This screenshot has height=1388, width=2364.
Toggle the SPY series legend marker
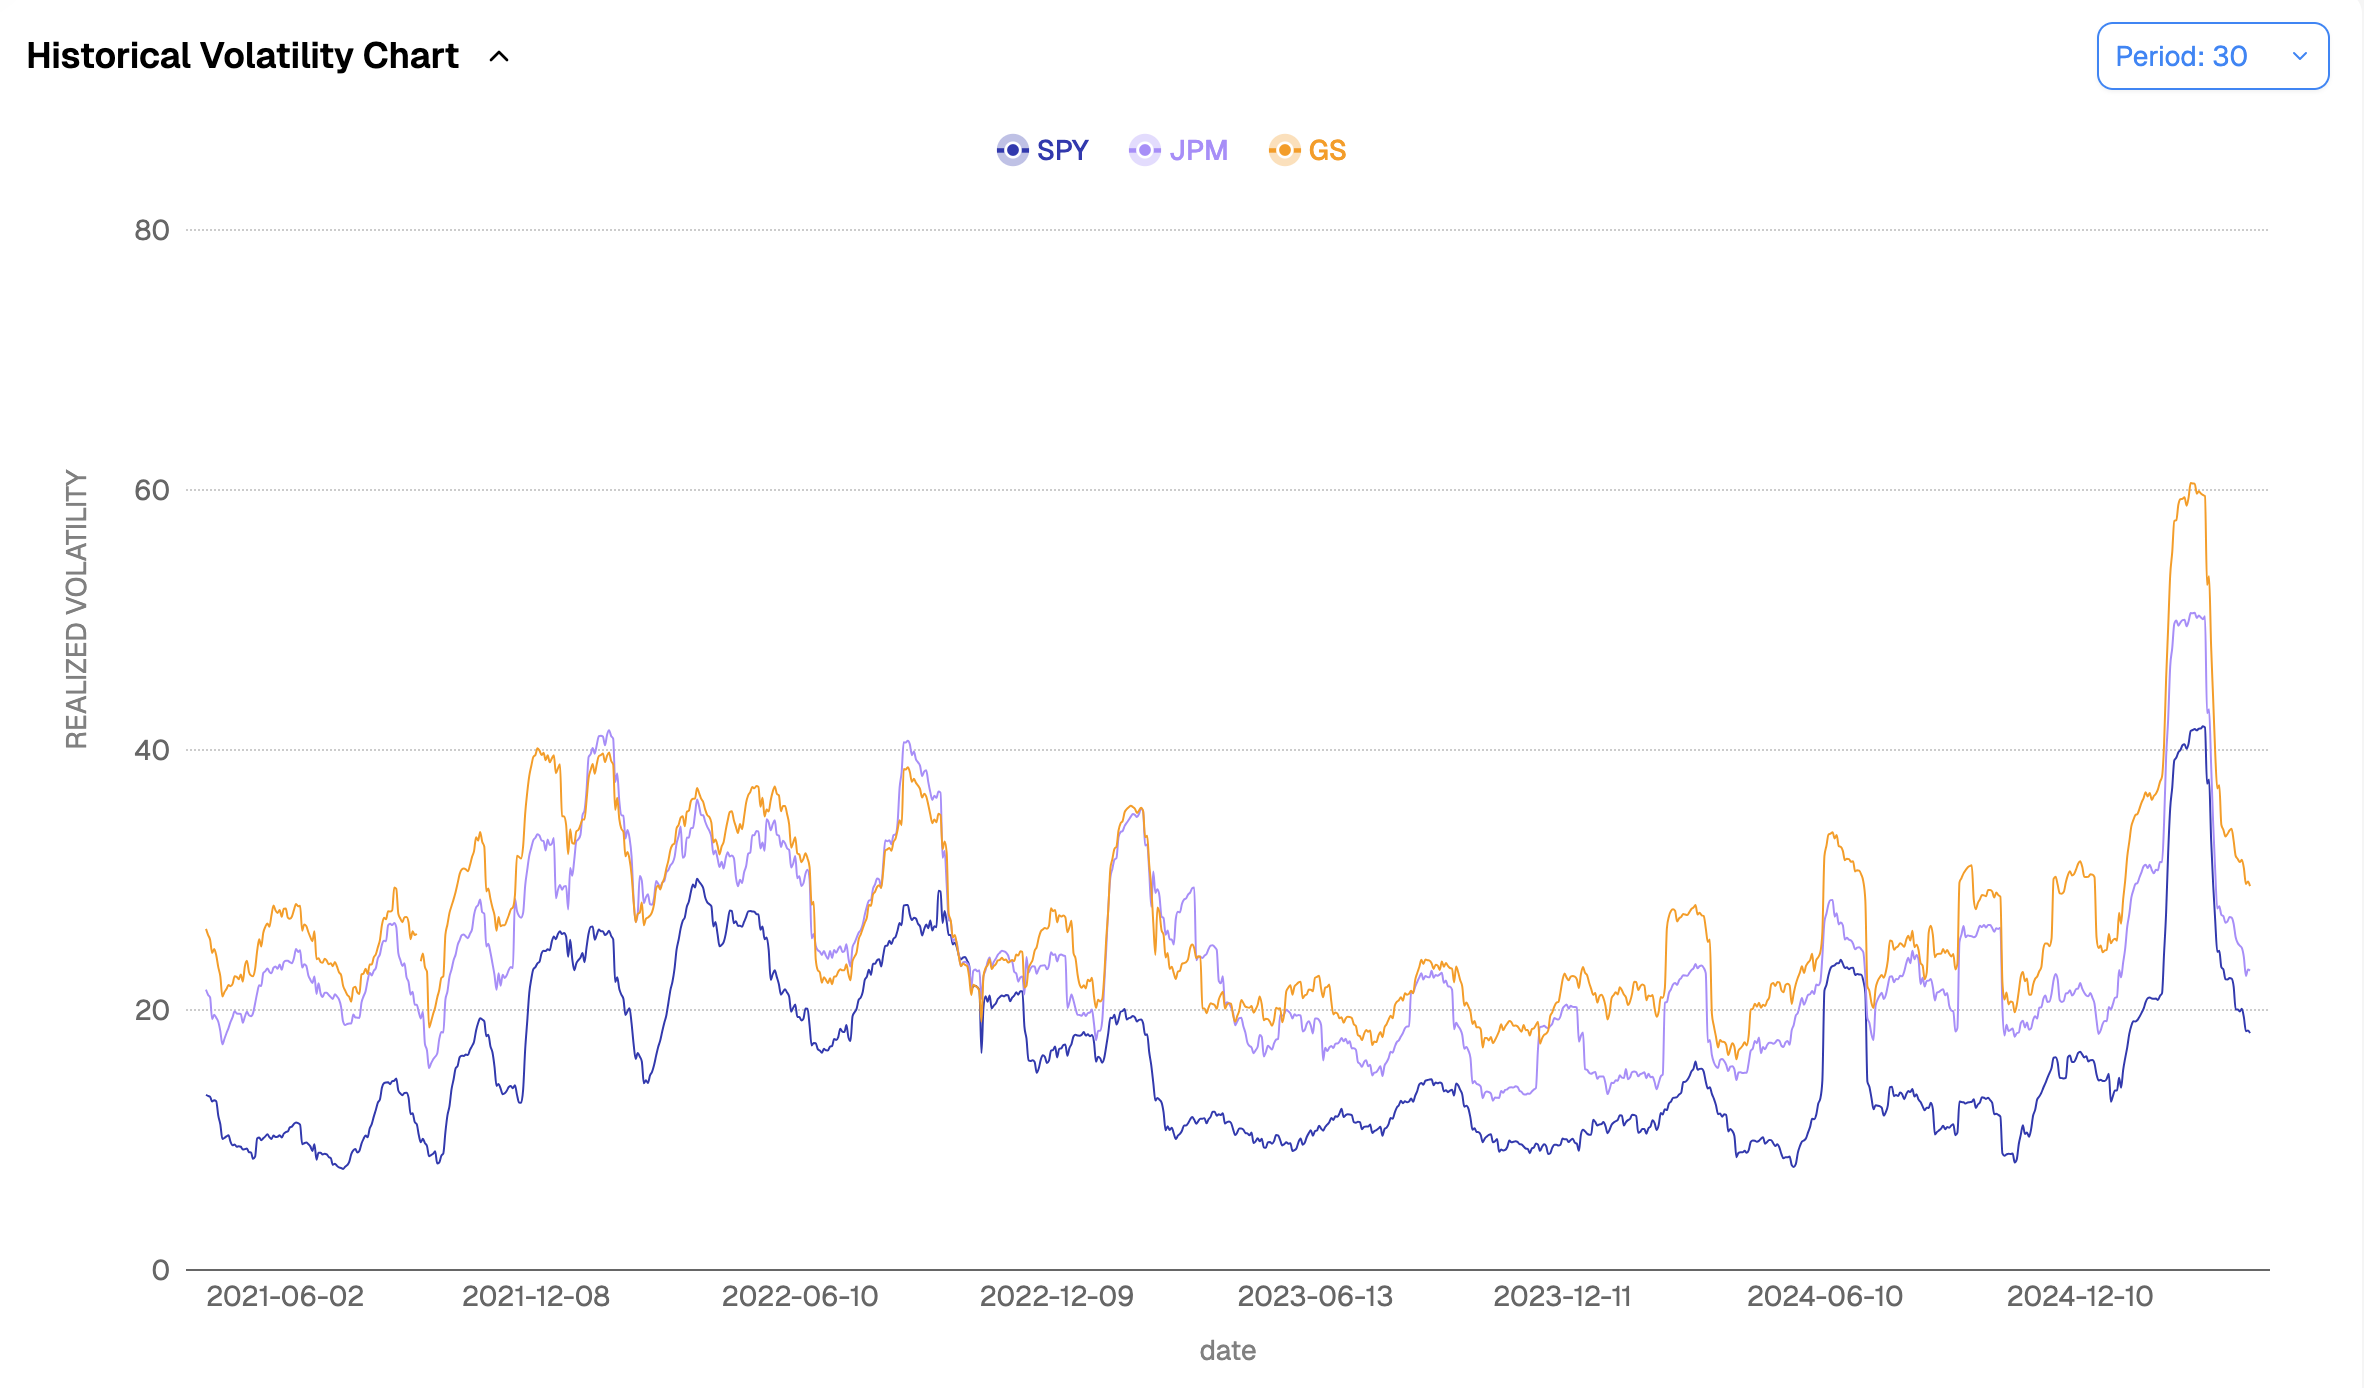pos(1012,150)
